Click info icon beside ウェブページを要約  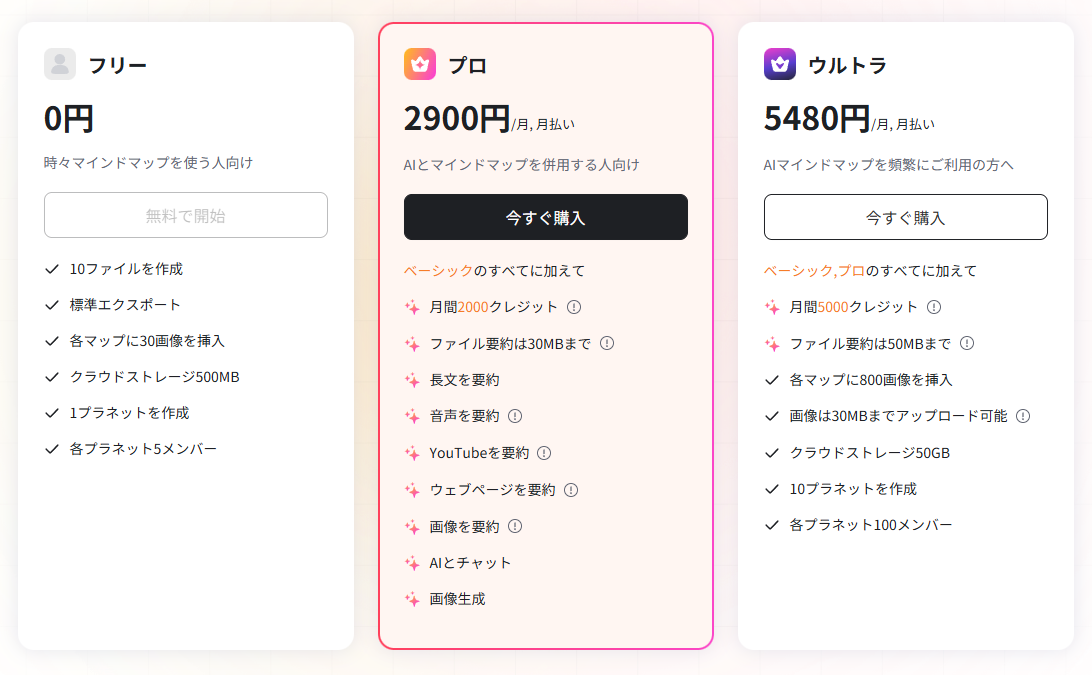571,490
